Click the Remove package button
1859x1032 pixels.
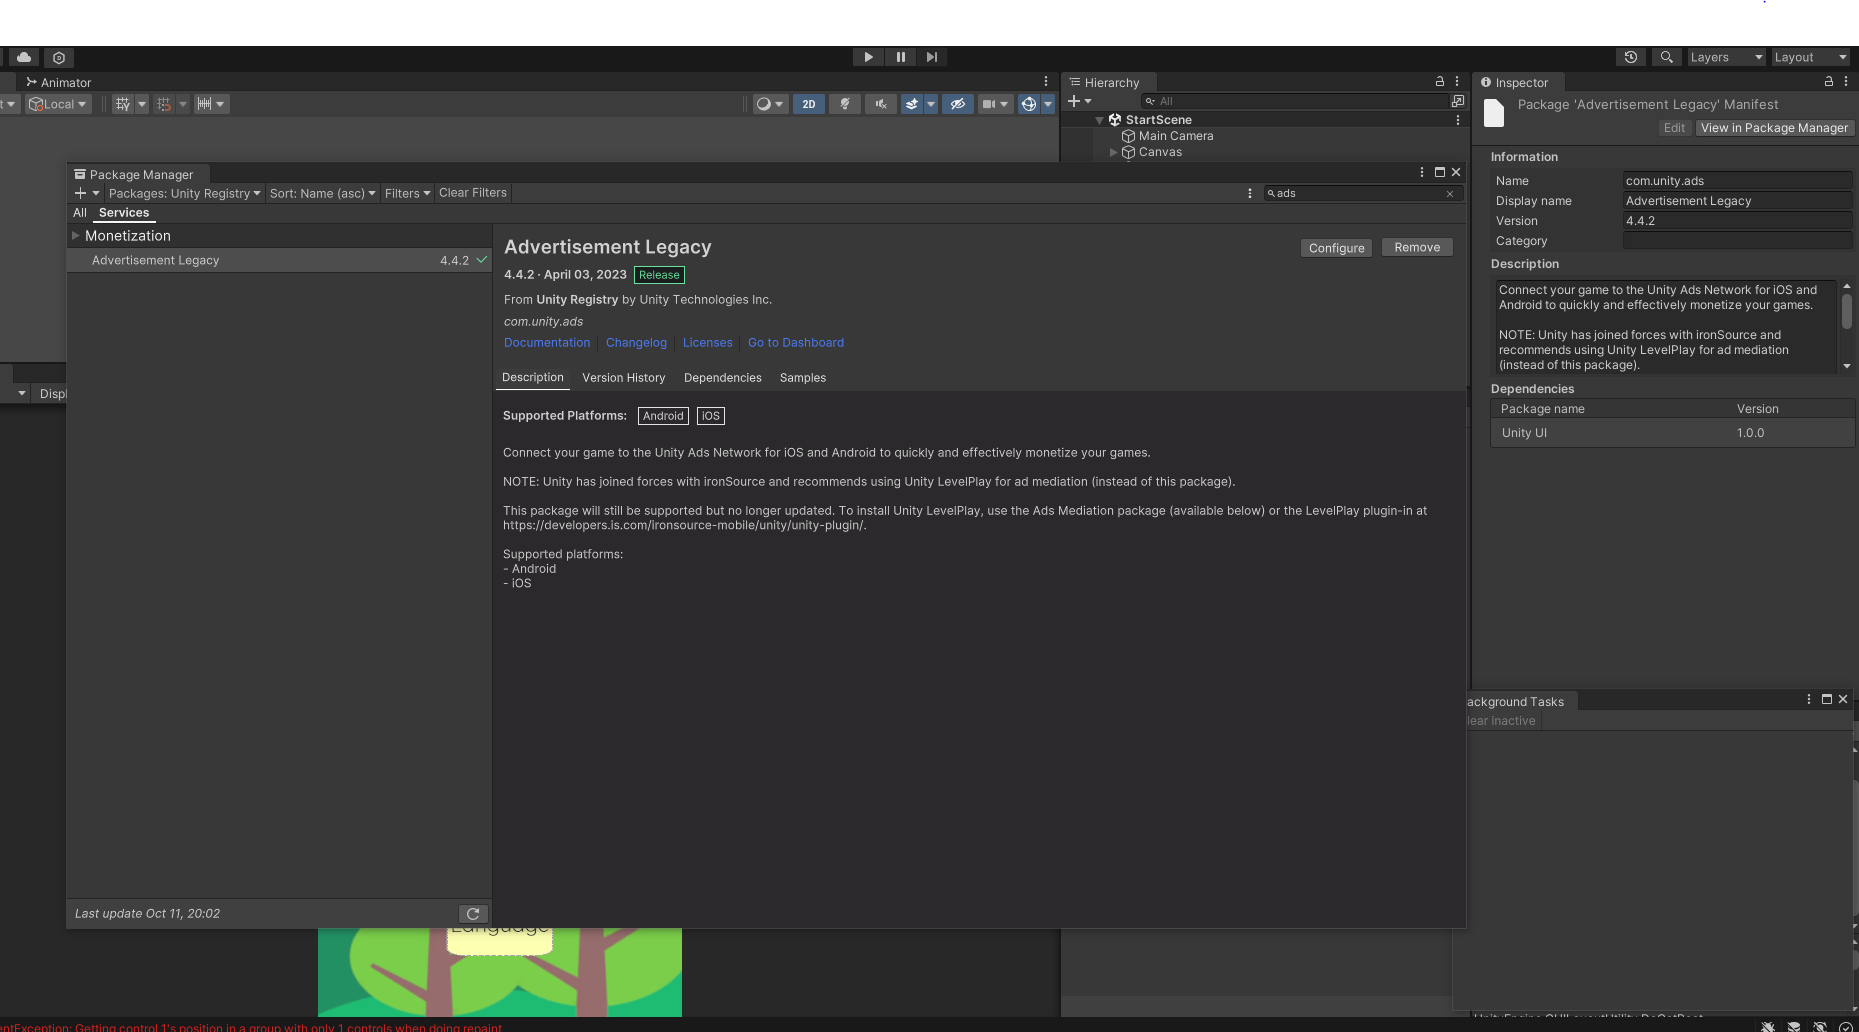tap(1417, 247)
